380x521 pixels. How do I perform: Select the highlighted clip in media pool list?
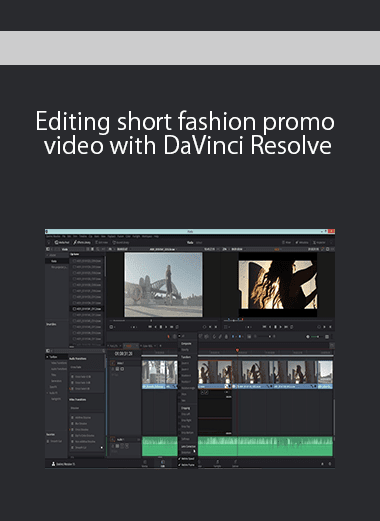[x=87, y=309]
